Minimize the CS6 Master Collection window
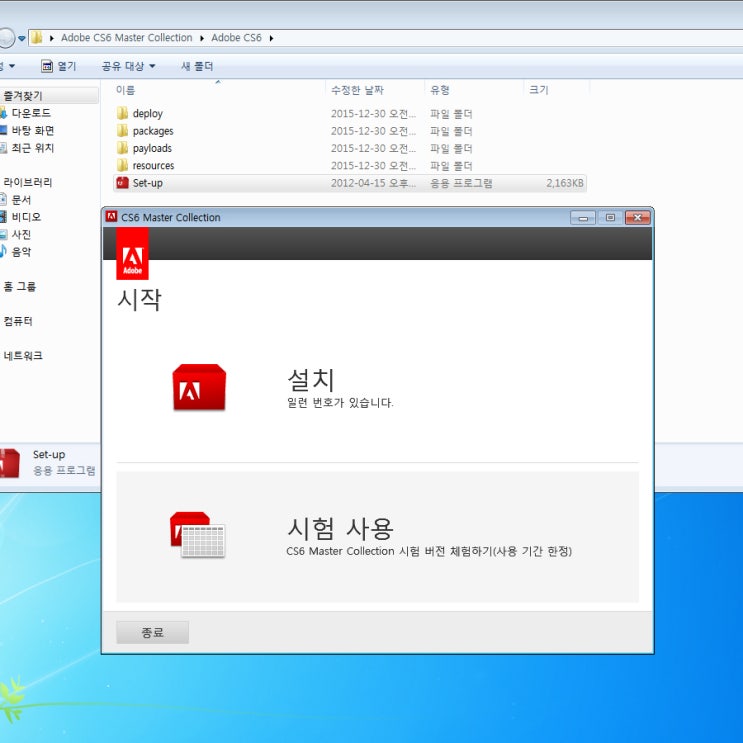Screen dimensions: 743x743 (x=583, y=218)
